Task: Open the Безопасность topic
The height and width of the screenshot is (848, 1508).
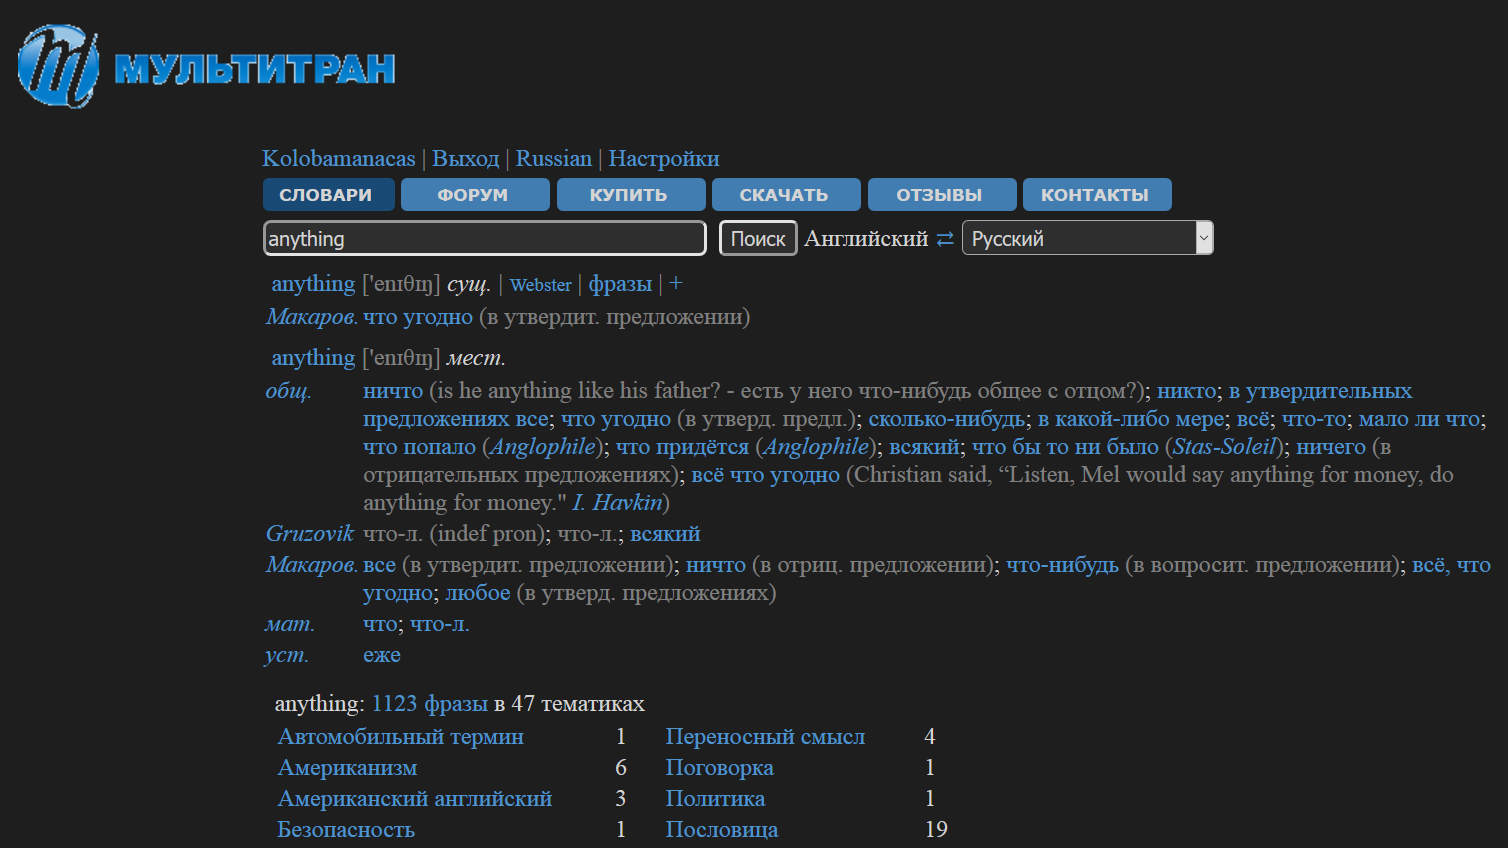Action: (346, 830)
